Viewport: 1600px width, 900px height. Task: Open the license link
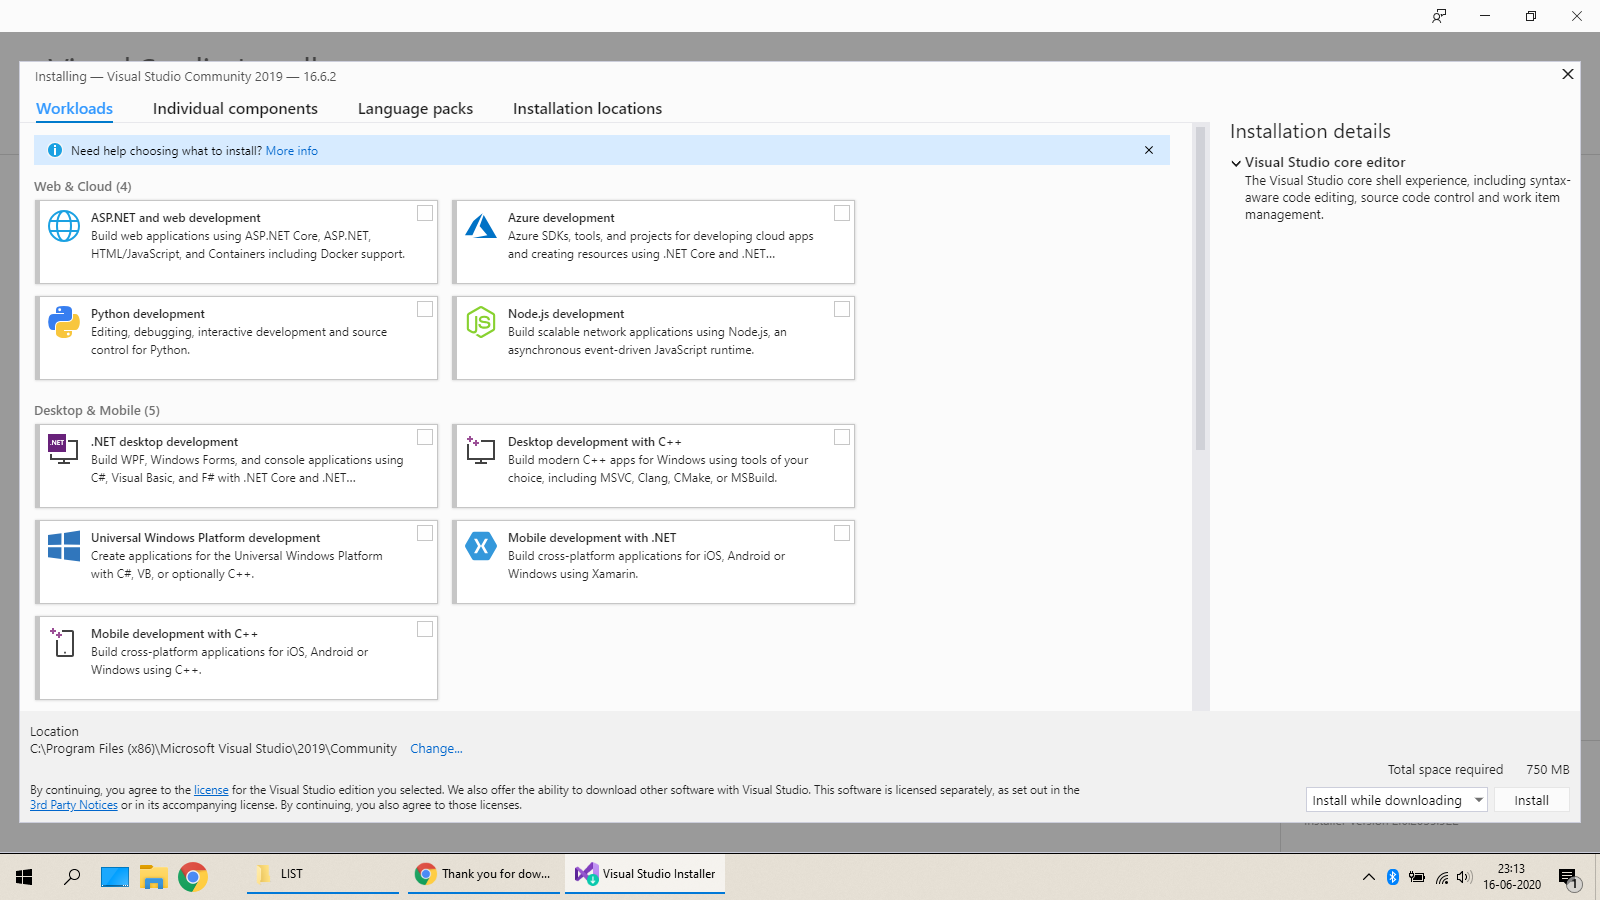(x=211, y=790)
